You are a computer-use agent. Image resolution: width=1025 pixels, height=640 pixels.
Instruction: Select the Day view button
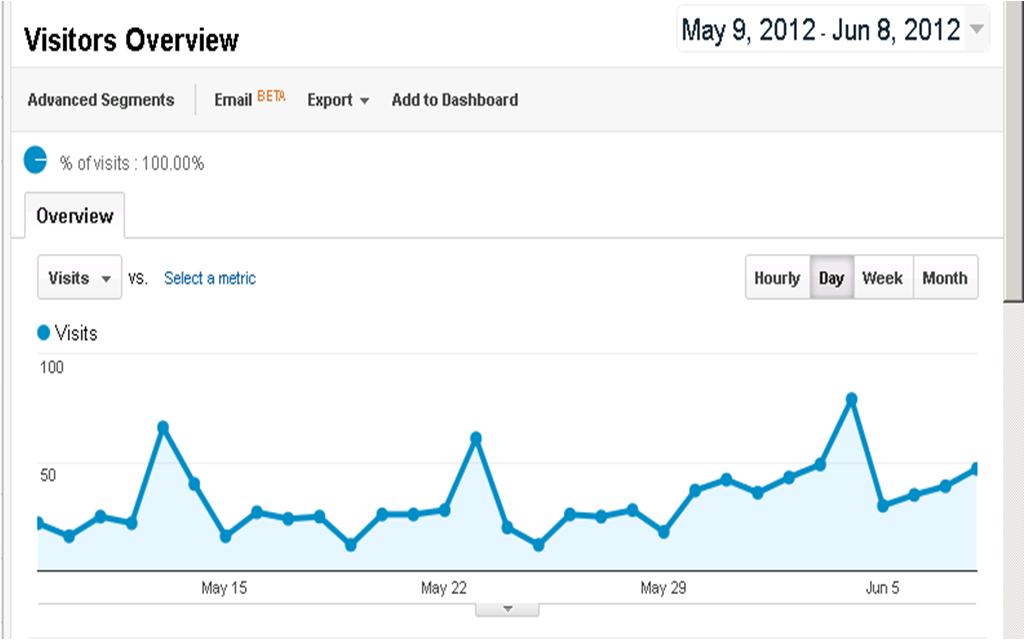(831, 278)
